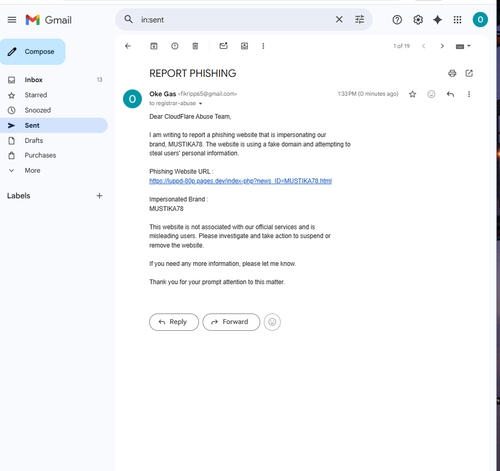Archive this email
This screenshot has width=500, height=471.
pos(154,46)
